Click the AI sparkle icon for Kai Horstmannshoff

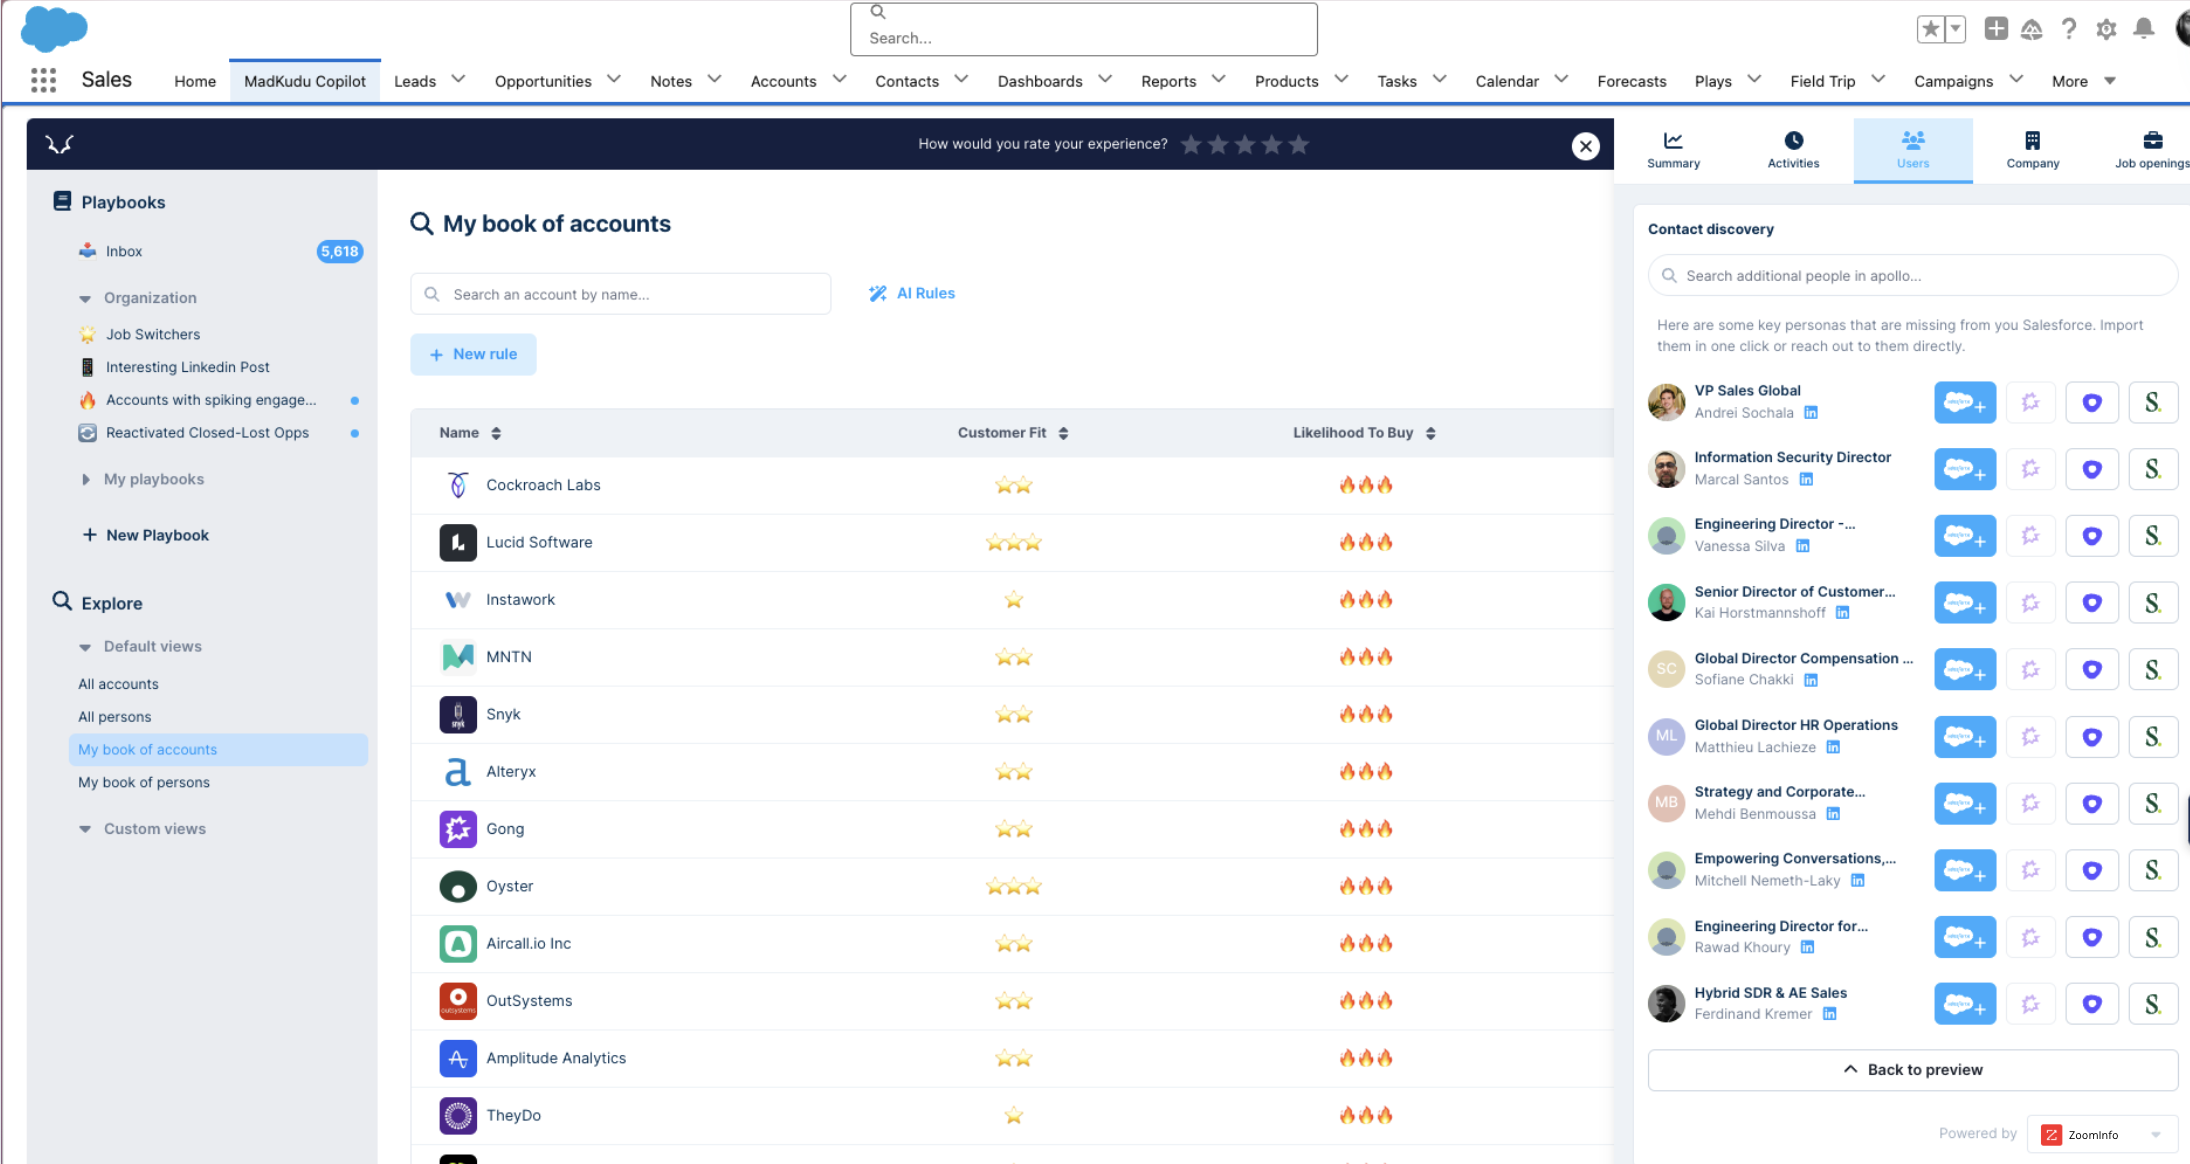(x=2030, y=603)
